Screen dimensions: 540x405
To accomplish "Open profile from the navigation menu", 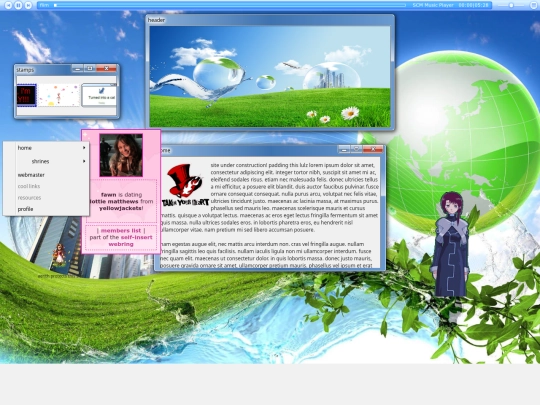I will [46, 209].
